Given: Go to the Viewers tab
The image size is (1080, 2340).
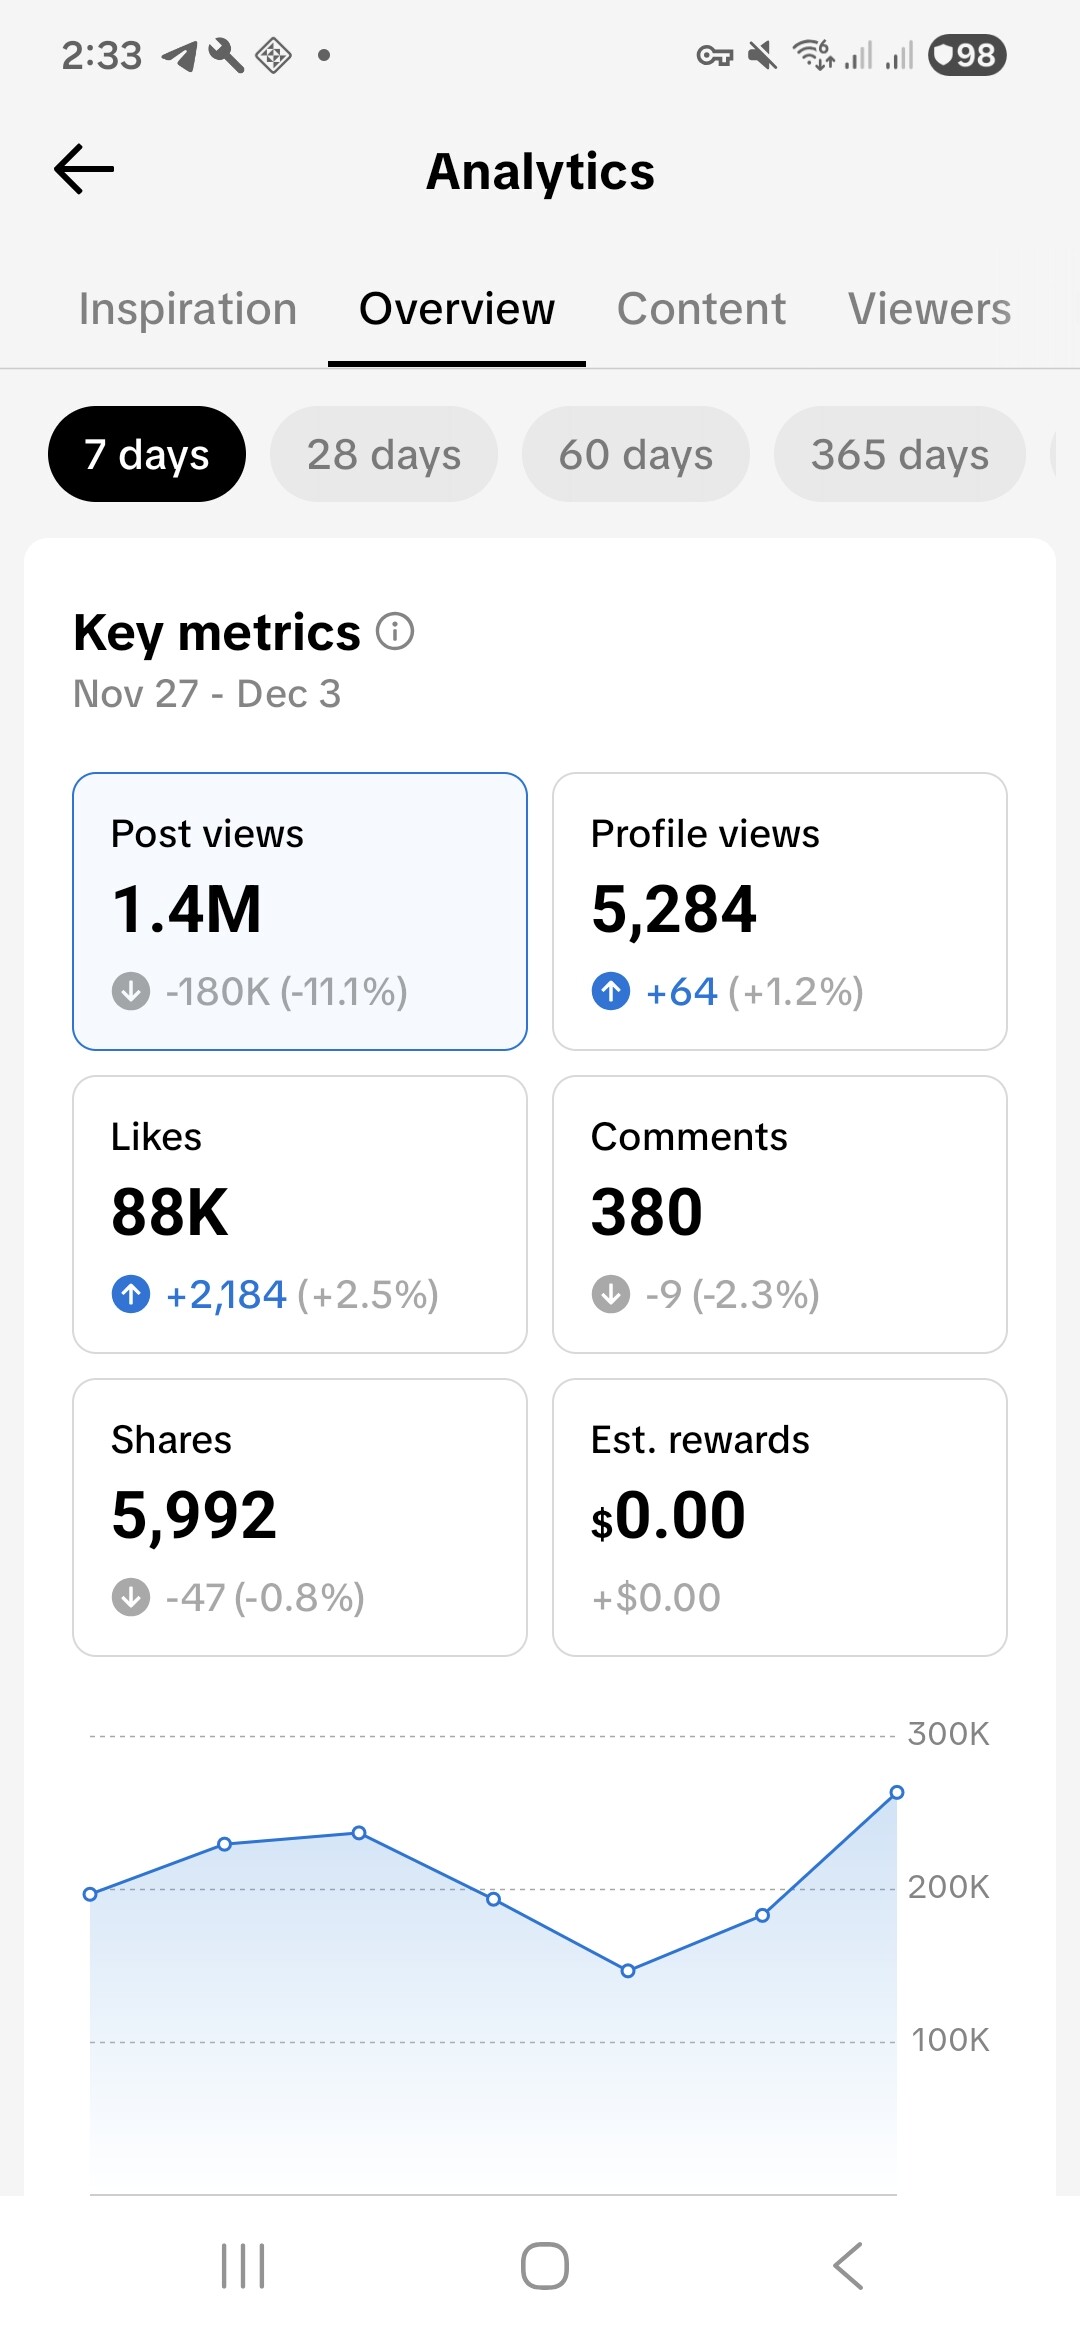Looking at the screenshot, I should point(929,309).
